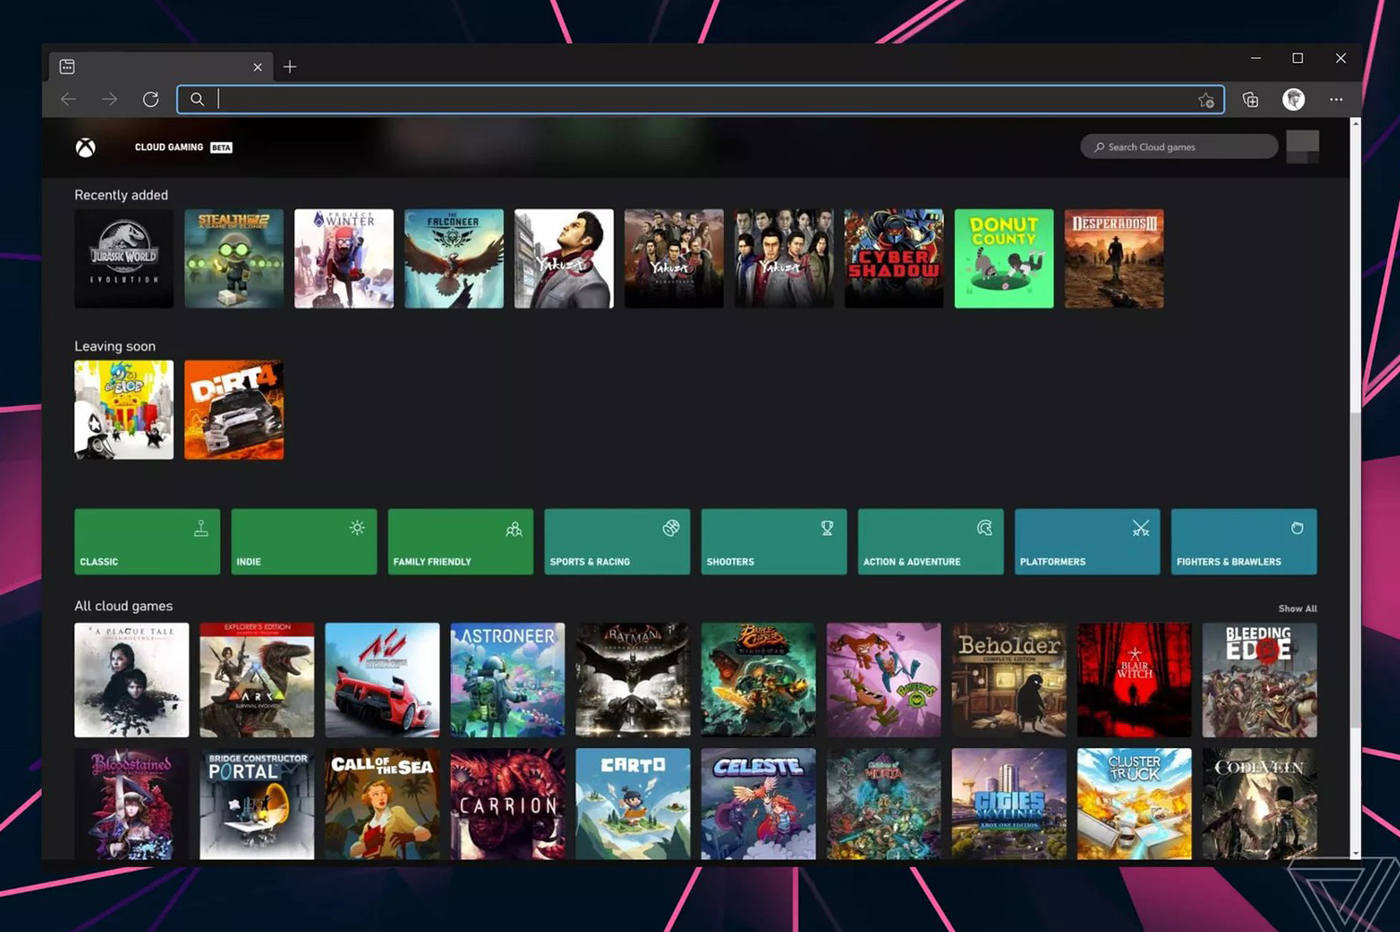Open the Blair Witch game tile
1400x932 pixels.
(1134, 680)
